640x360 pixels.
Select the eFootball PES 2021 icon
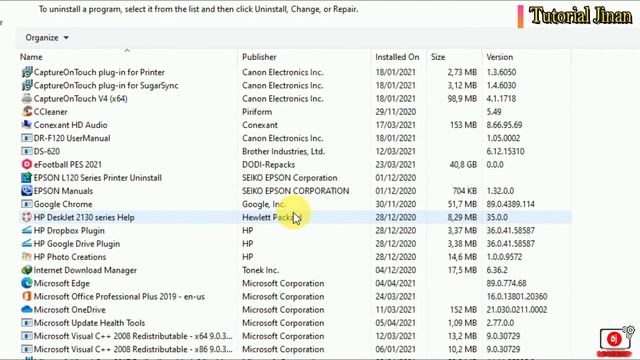(x=27, y=164)
